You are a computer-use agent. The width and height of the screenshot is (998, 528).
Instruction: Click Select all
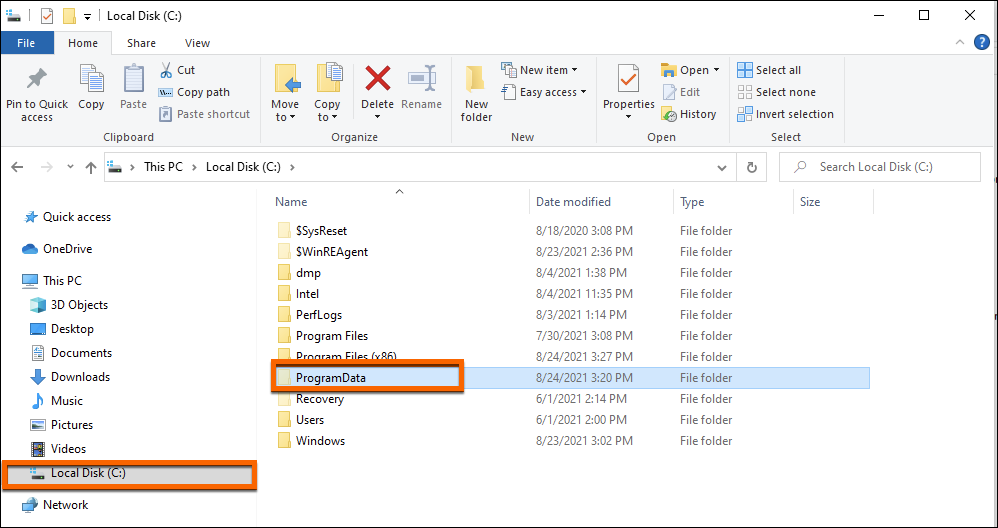[x=769, y=70]
